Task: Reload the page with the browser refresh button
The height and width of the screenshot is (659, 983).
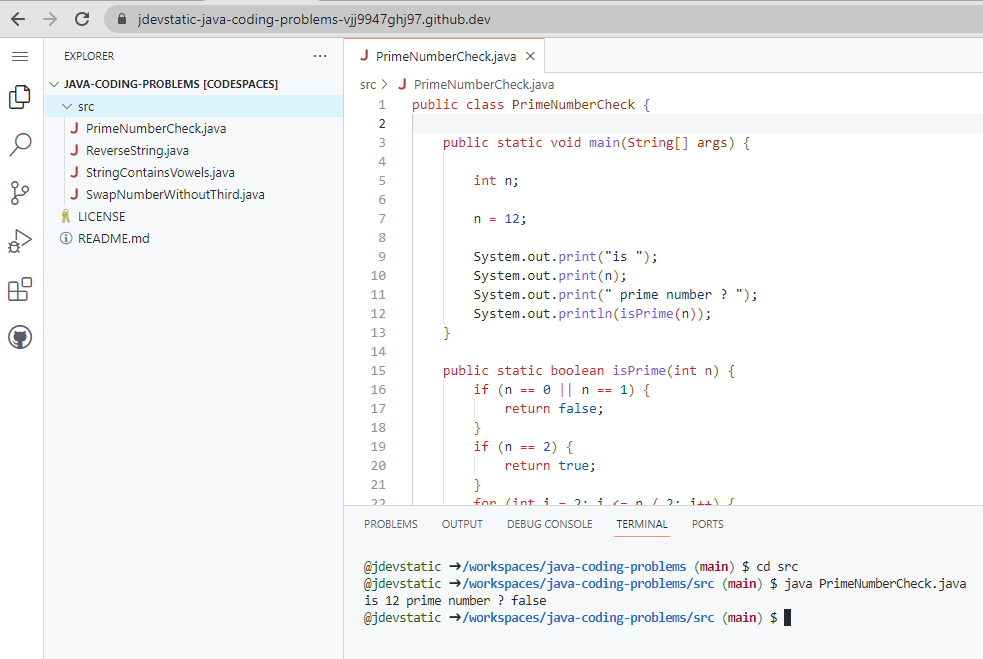Action: 82,17
